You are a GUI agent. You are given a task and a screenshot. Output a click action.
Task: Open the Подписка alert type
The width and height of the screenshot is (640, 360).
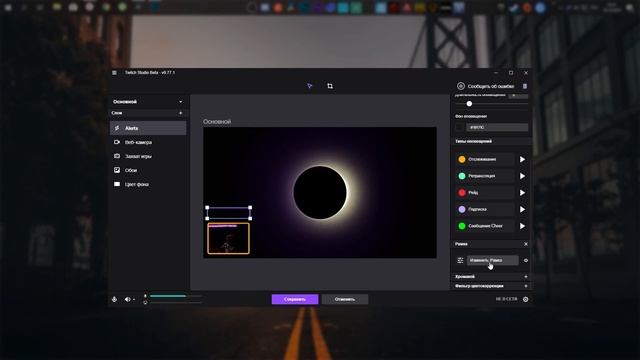coord(485,209)
